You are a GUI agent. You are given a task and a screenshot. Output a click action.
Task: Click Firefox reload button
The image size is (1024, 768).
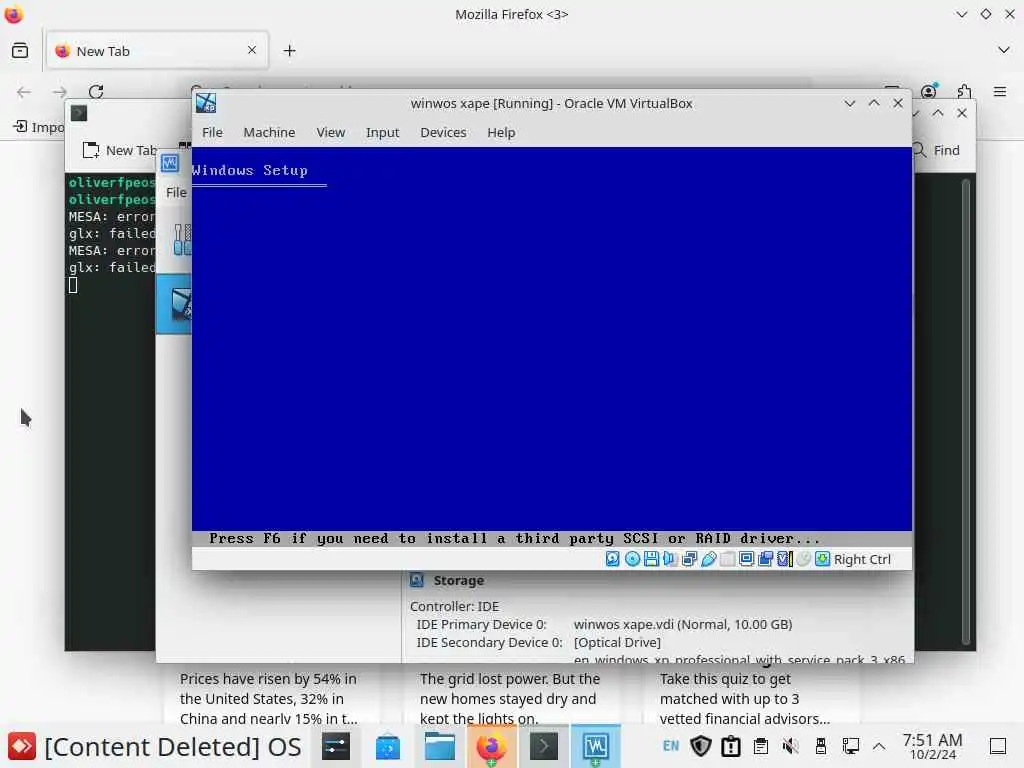pyautogui.click(x=96, y=91)
